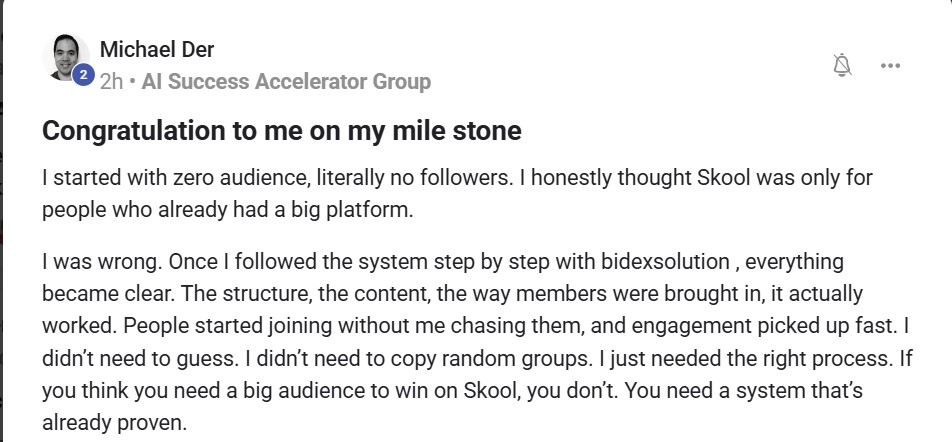Click Michael Der's profile photo
This screenshot has height=442, width=952.
pyautogui.click(x=66, y=58)
